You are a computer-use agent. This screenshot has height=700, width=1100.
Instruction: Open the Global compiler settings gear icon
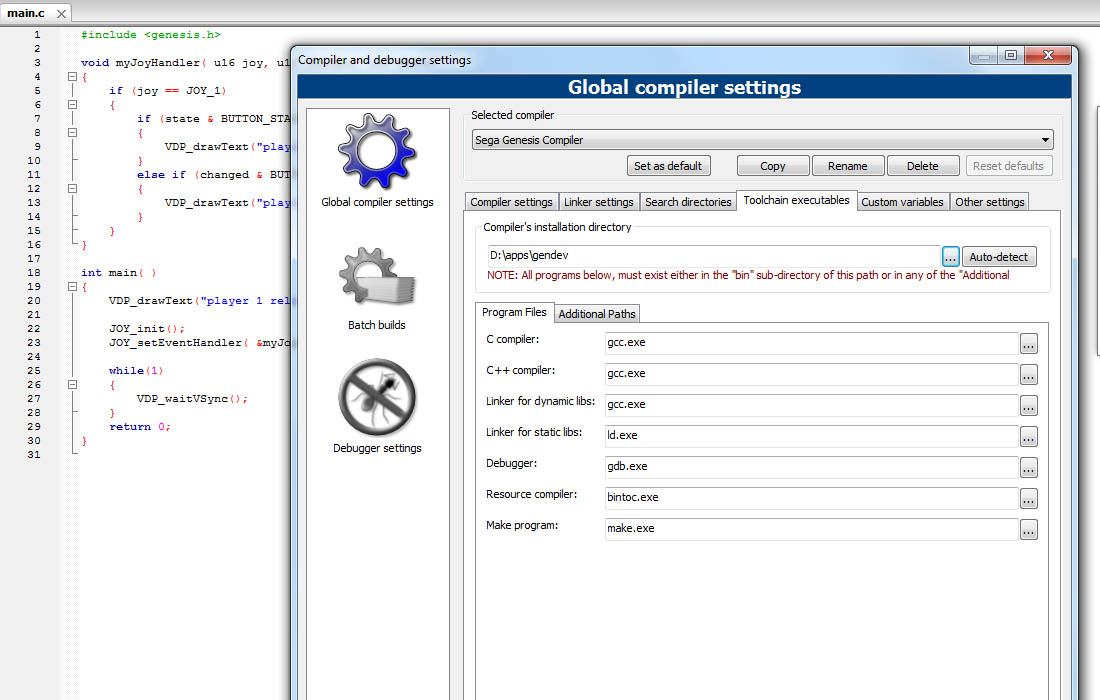376,152
